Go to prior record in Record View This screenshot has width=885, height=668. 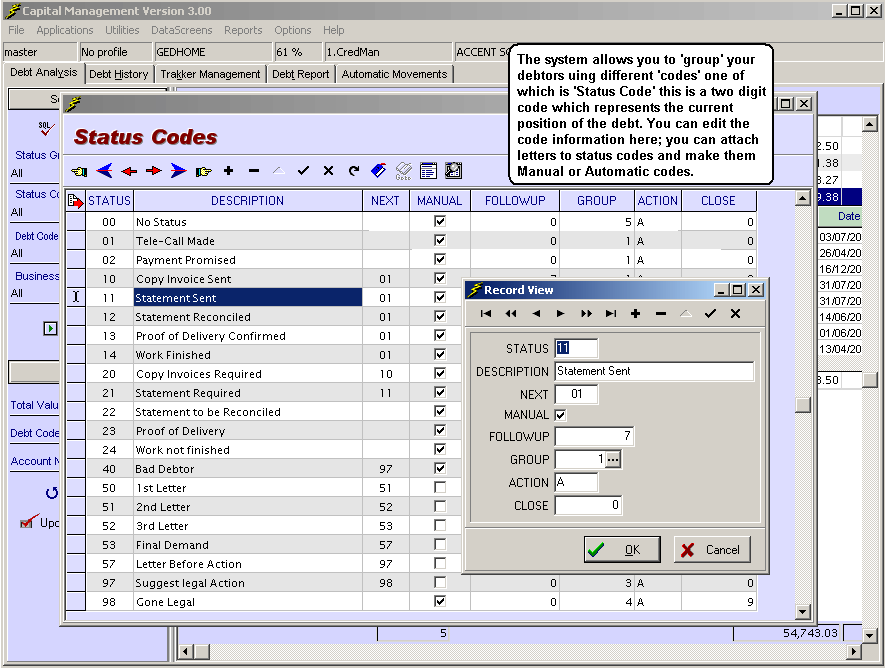click(x=536, y=314)
